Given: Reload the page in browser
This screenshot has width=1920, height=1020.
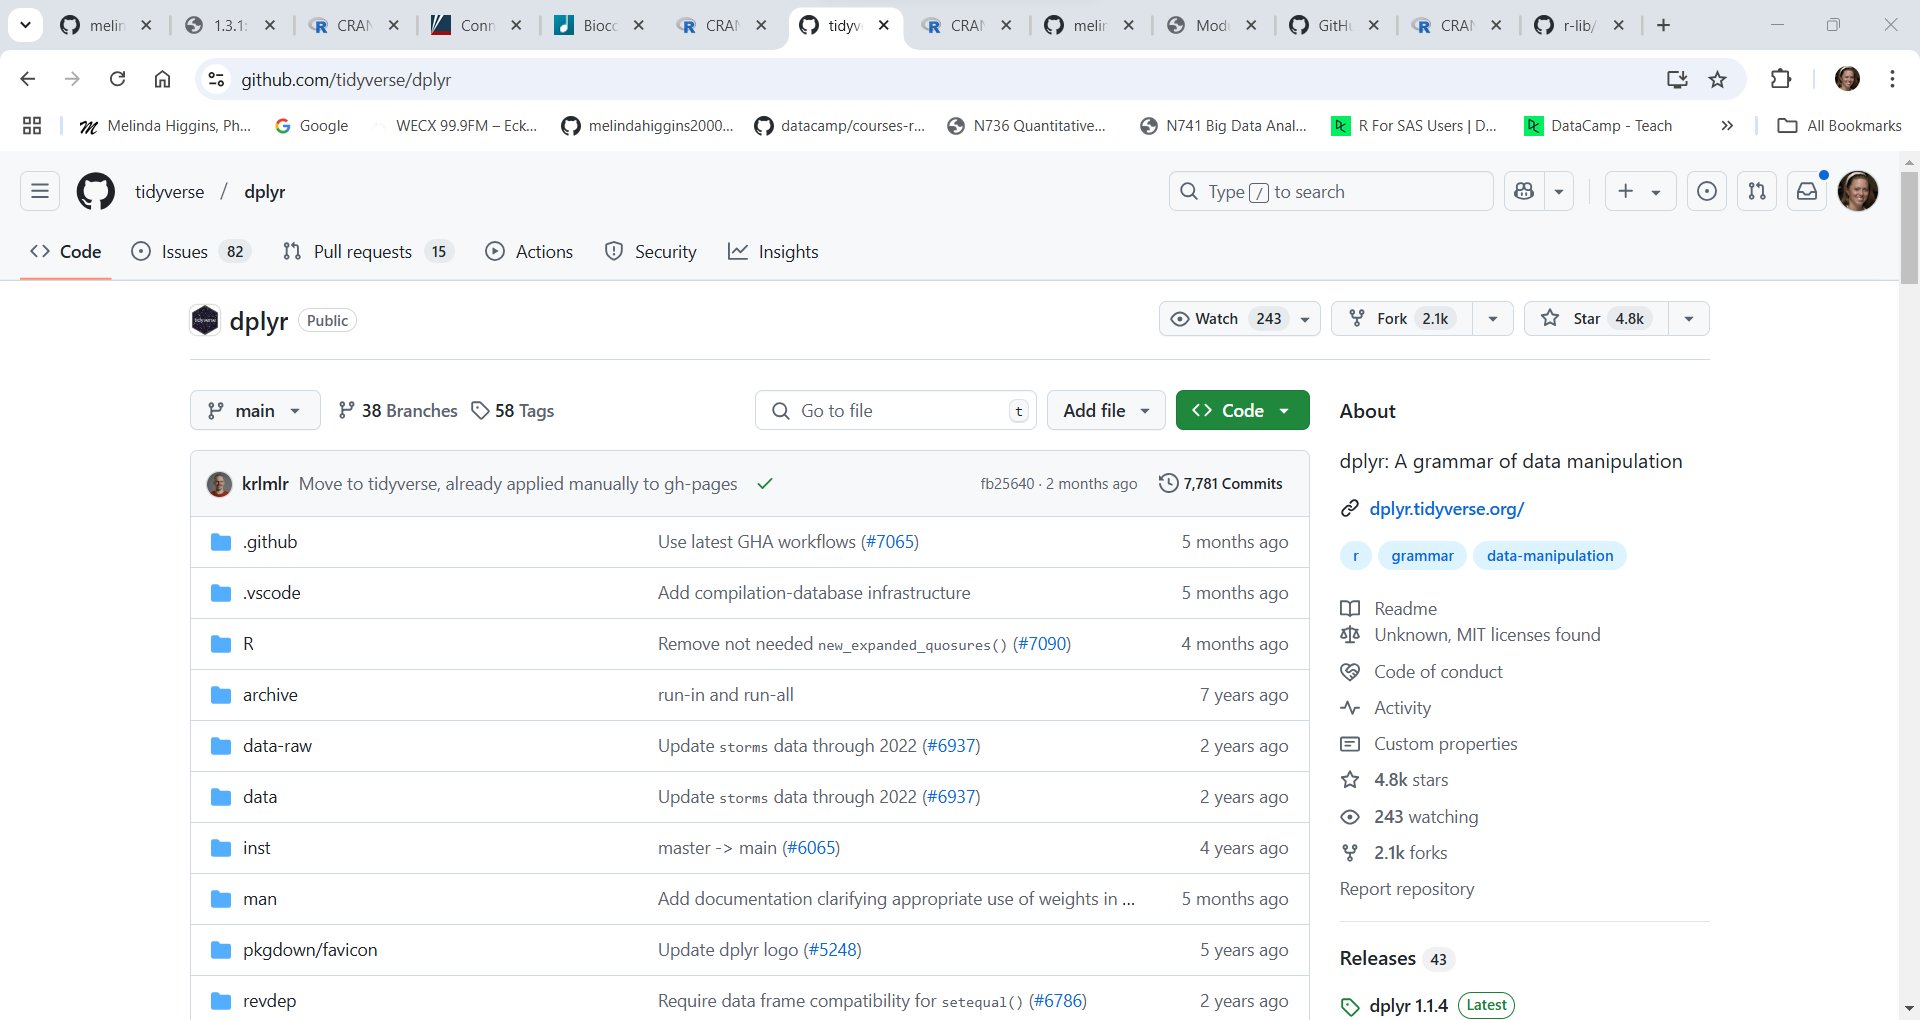Looking at the screenshot, I should (x=117, y=79).
